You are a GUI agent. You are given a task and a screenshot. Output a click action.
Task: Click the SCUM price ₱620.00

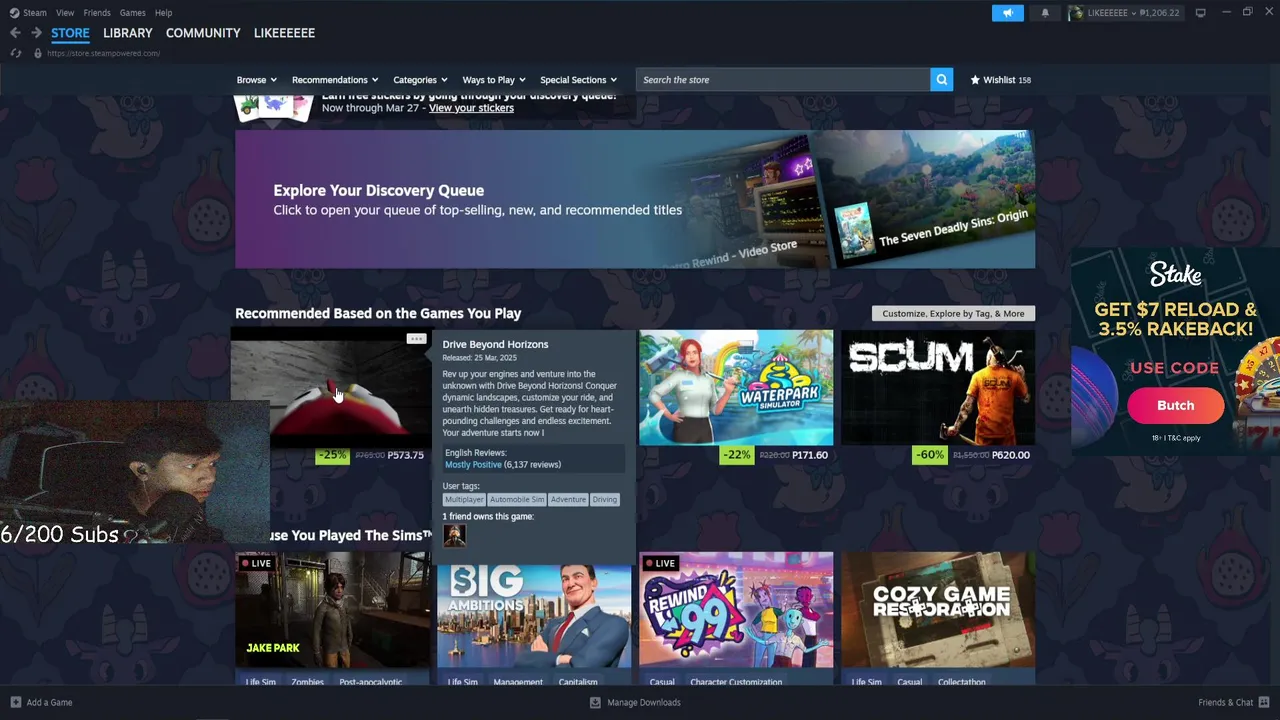click(x=1010, y=455)
